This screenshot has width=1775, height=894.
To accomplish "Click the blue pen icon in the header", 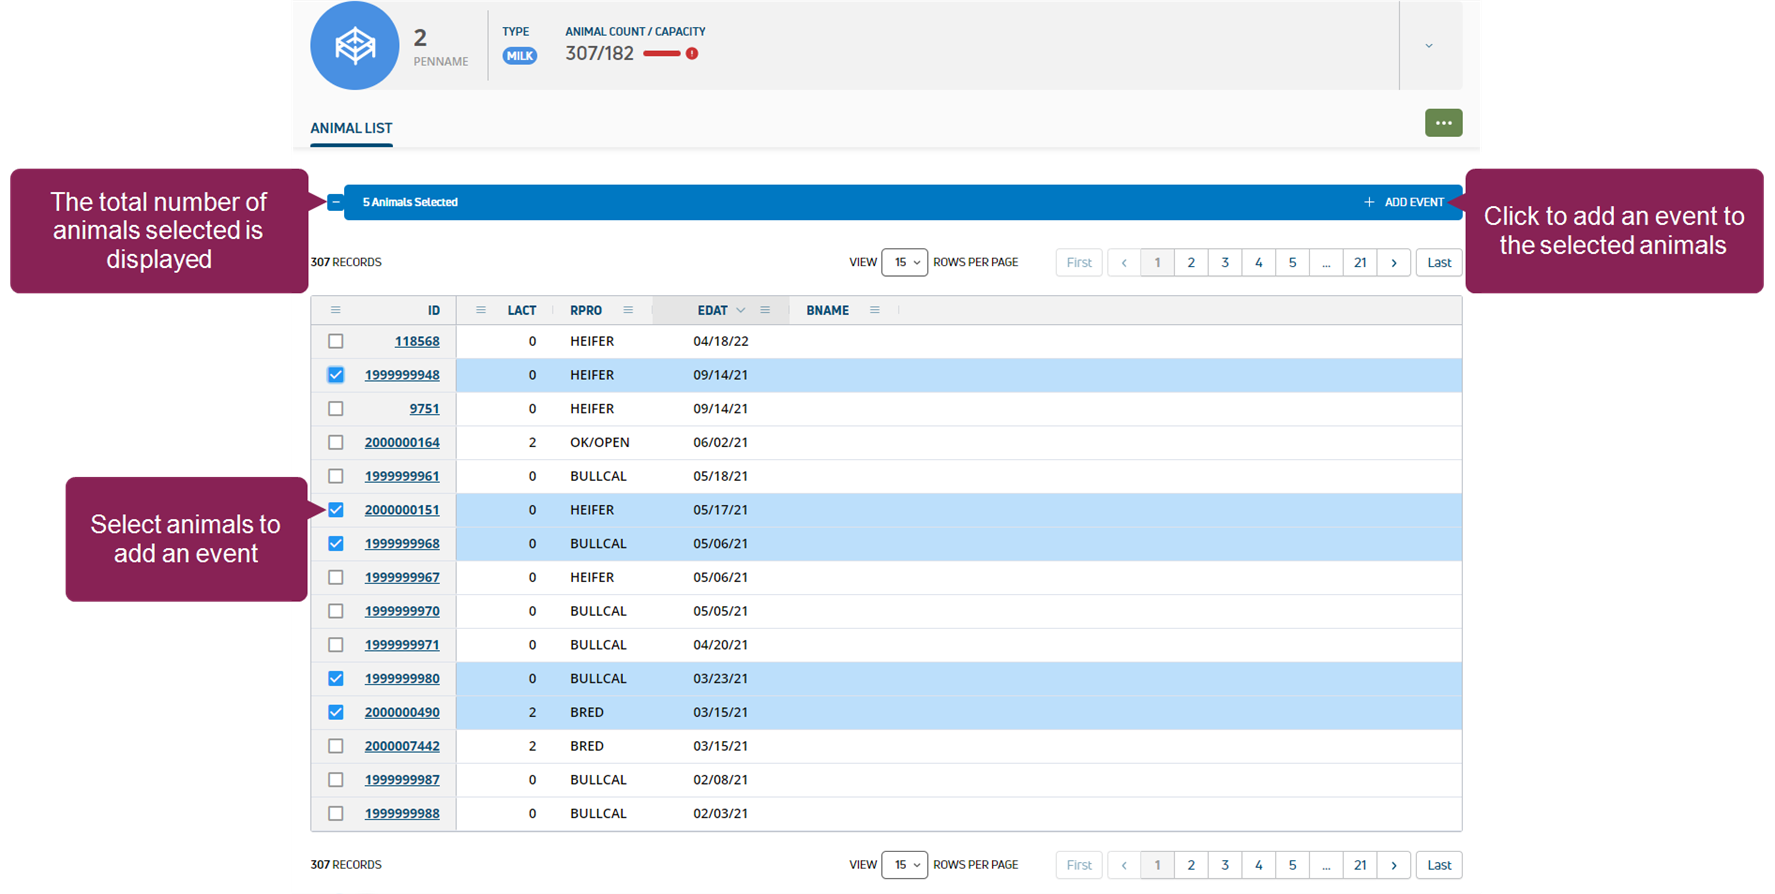I will pos(354,46).
